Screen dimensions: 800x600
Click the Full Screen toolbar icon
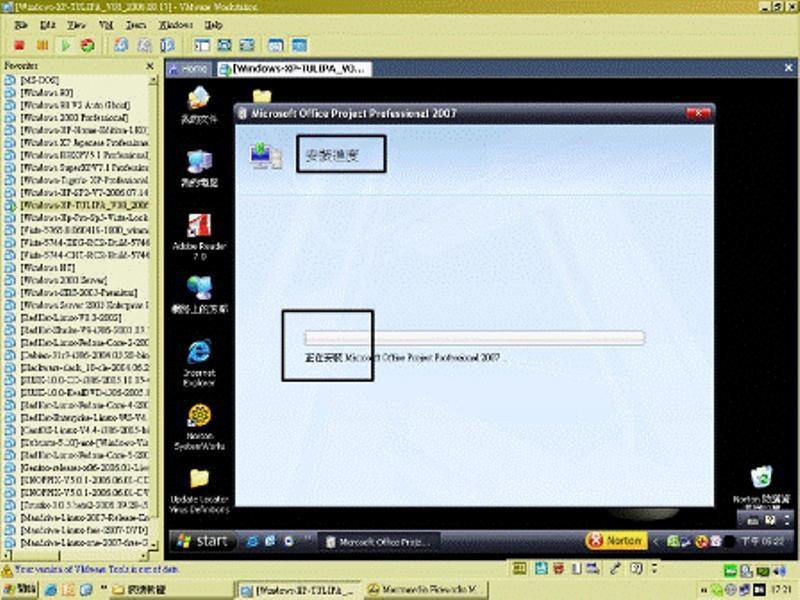pos(224,45)
